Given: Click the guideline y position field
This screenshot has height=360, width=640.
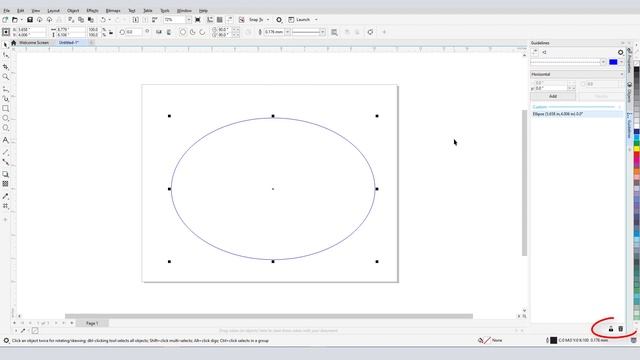Looking at the screenshot, I should point(551,88).
